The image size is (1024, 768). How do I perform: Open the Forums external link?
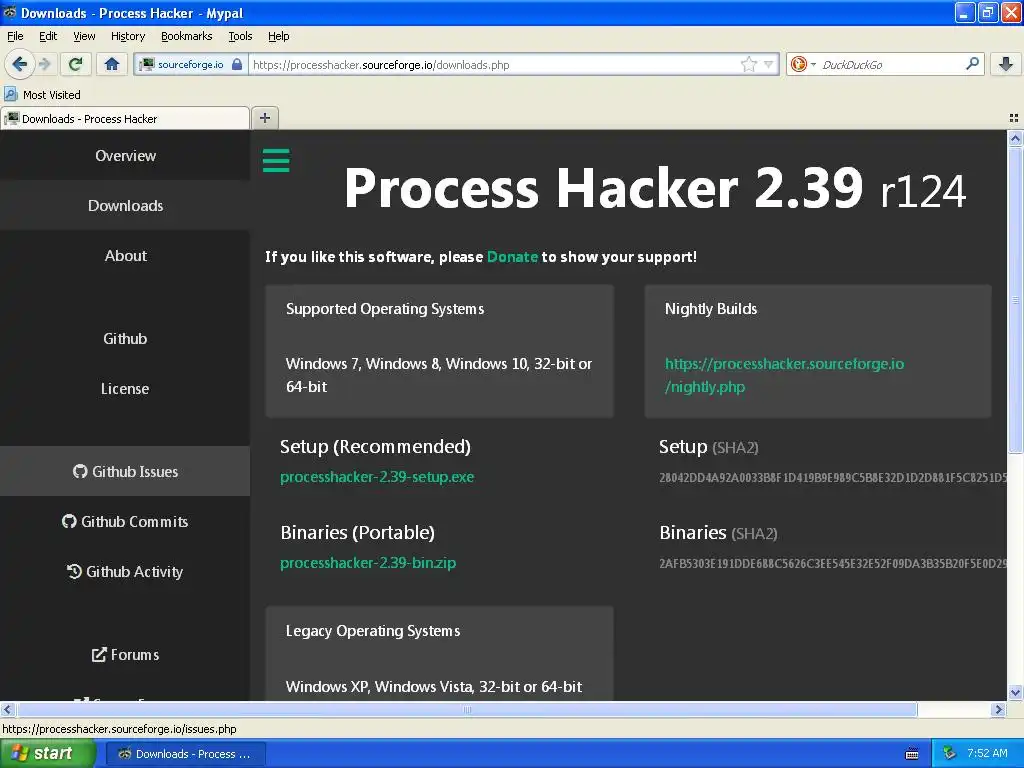(125, 655)
